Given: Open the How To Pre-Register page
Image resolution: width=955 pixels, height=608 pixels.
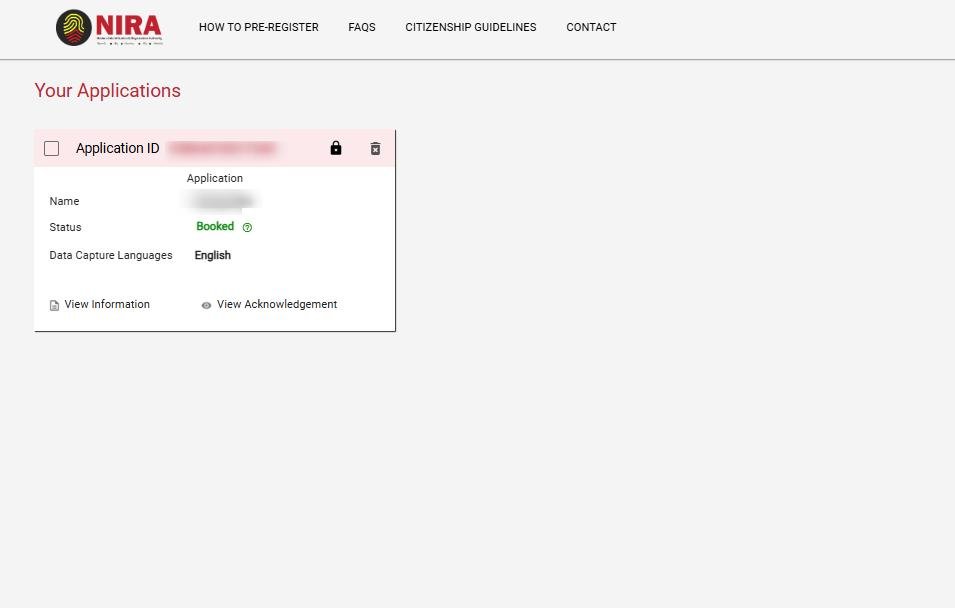Looking at the screenshot, I should [x=258, y=27].
